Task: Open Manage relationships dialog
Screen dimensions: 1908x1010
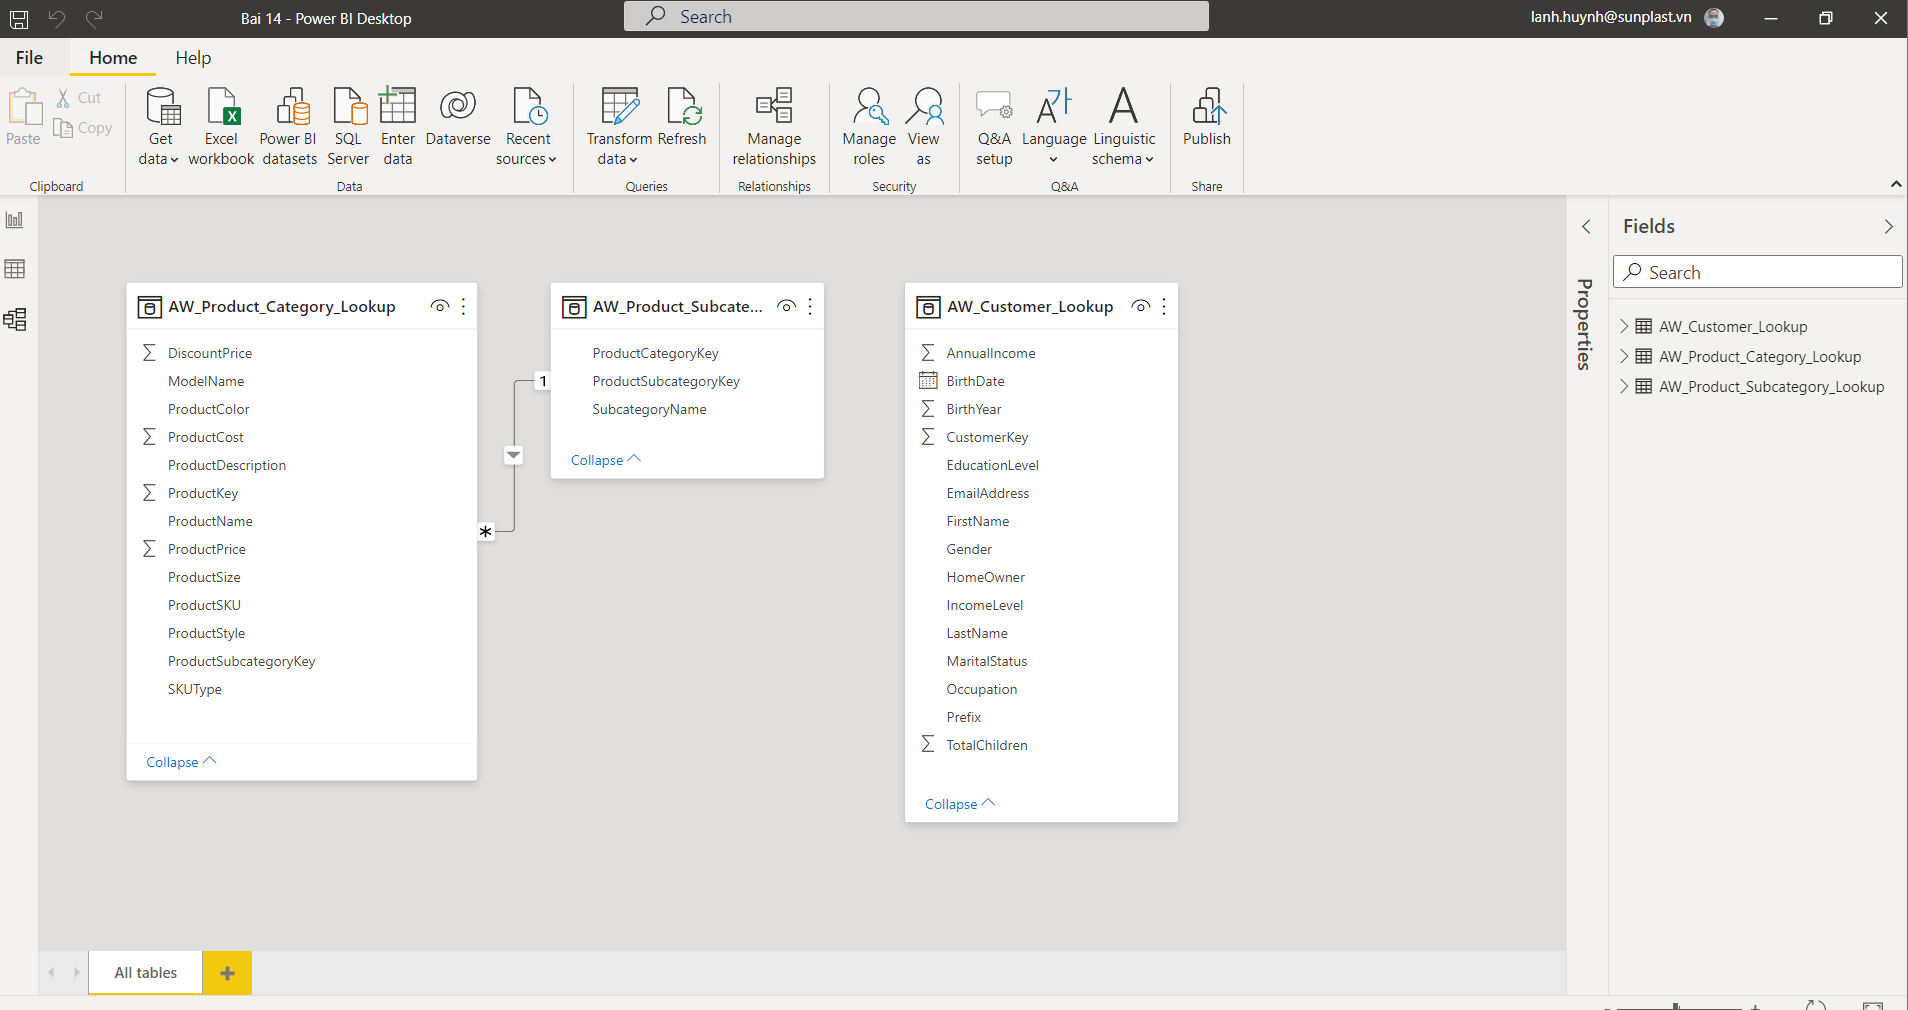Action: point(774,126)
